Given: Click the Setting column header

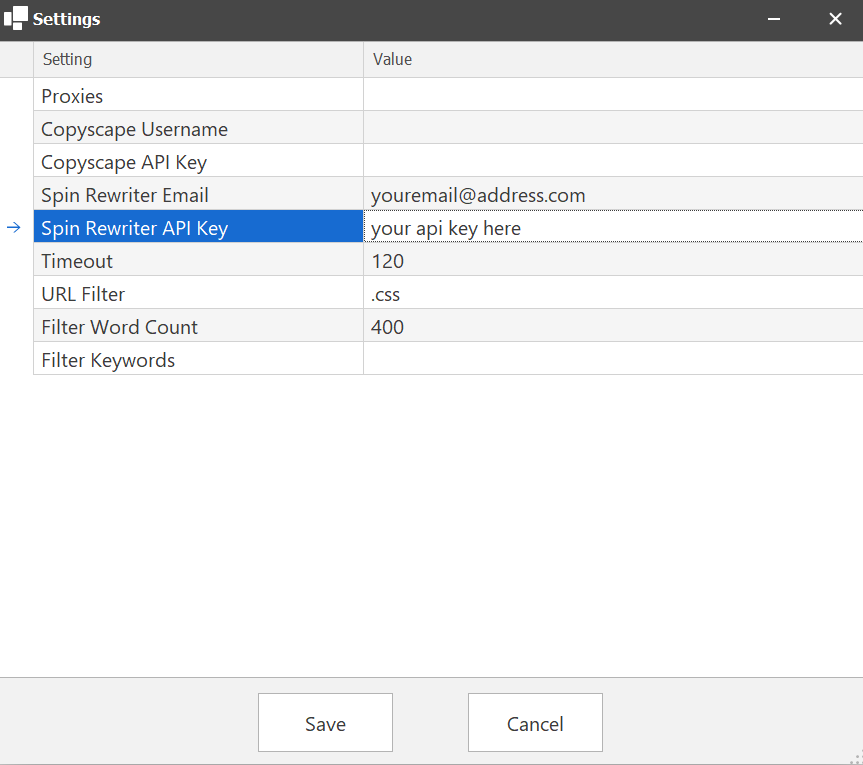Looking at the screenshot, I should (x=198, y=59).
